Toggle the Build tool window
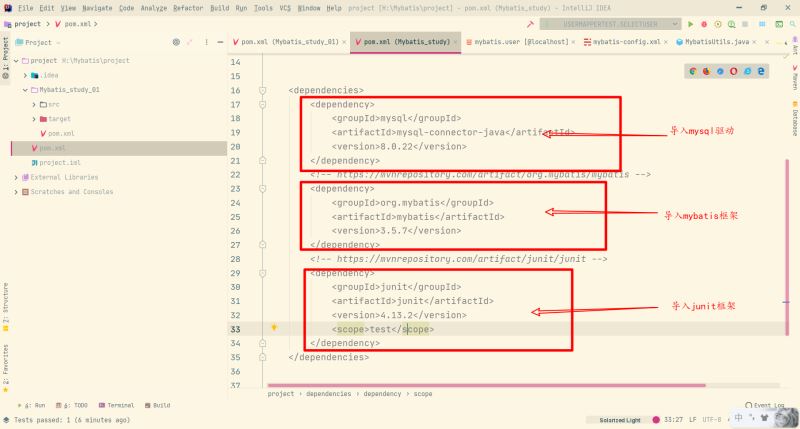 (x=158, y=406)
